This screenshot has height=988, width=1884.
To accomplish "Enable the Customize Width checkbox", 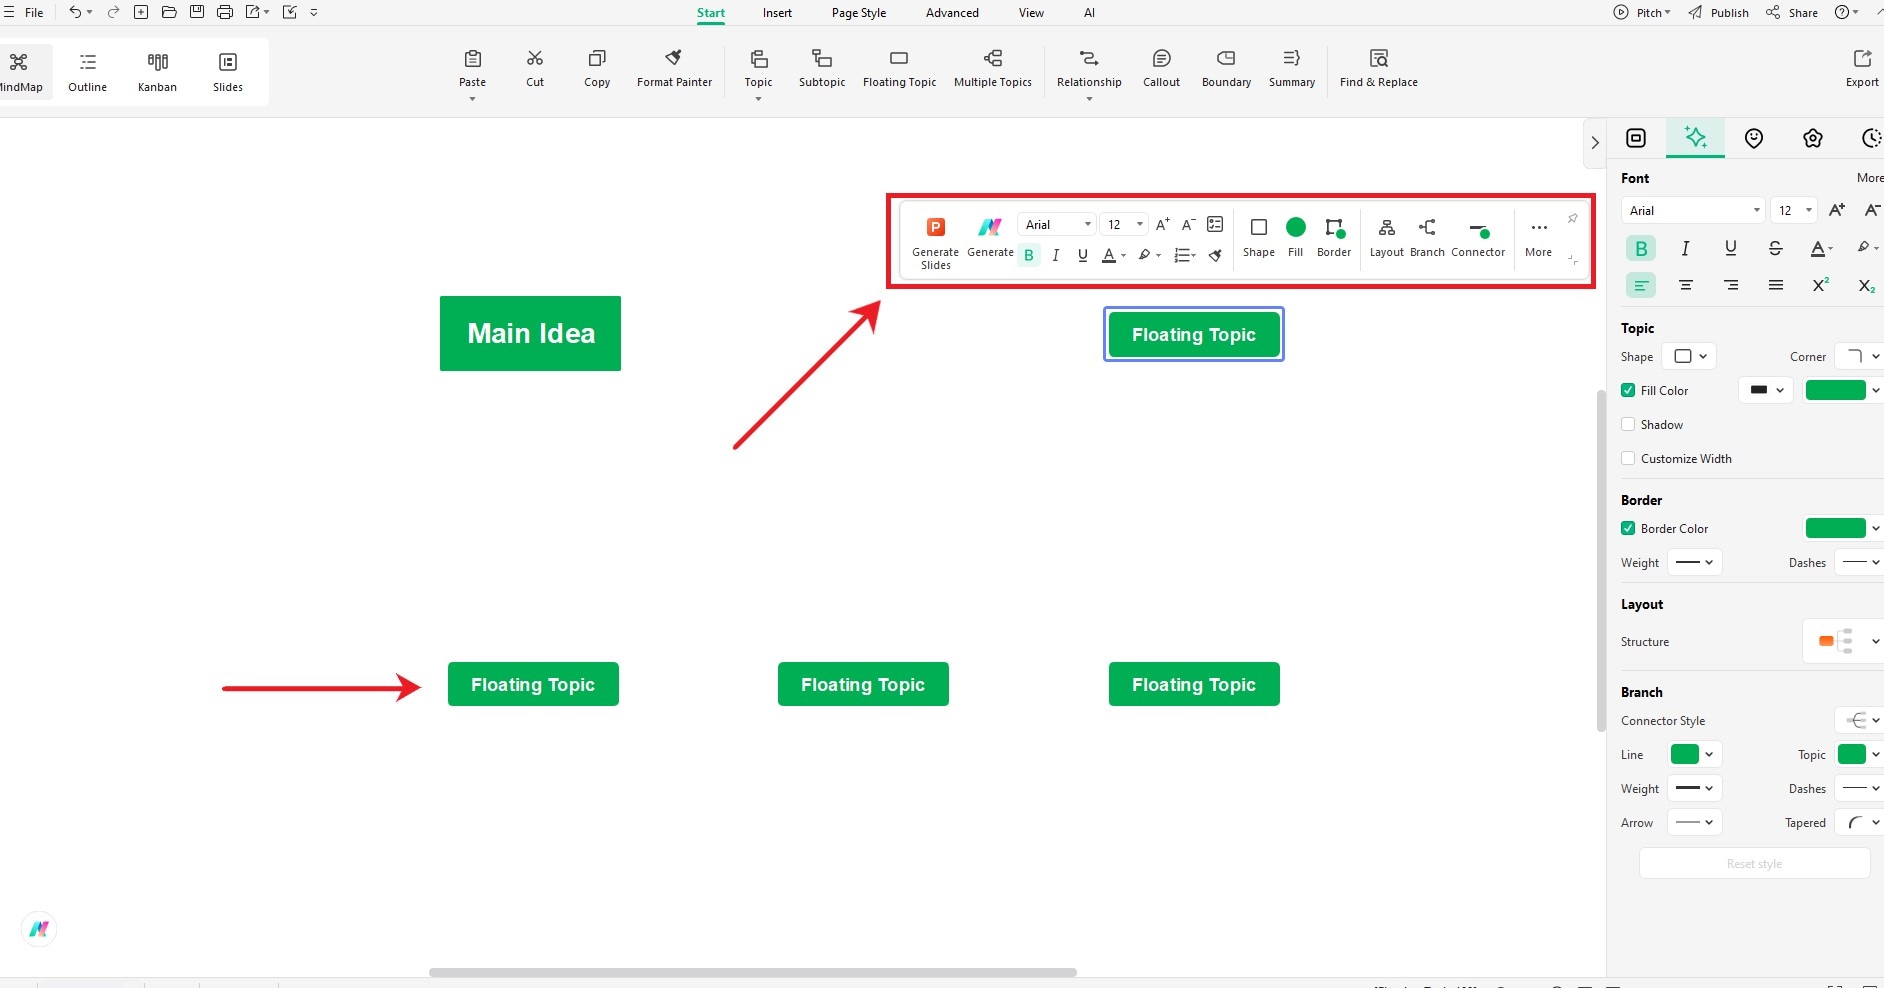I will (x=1628, y=458).
